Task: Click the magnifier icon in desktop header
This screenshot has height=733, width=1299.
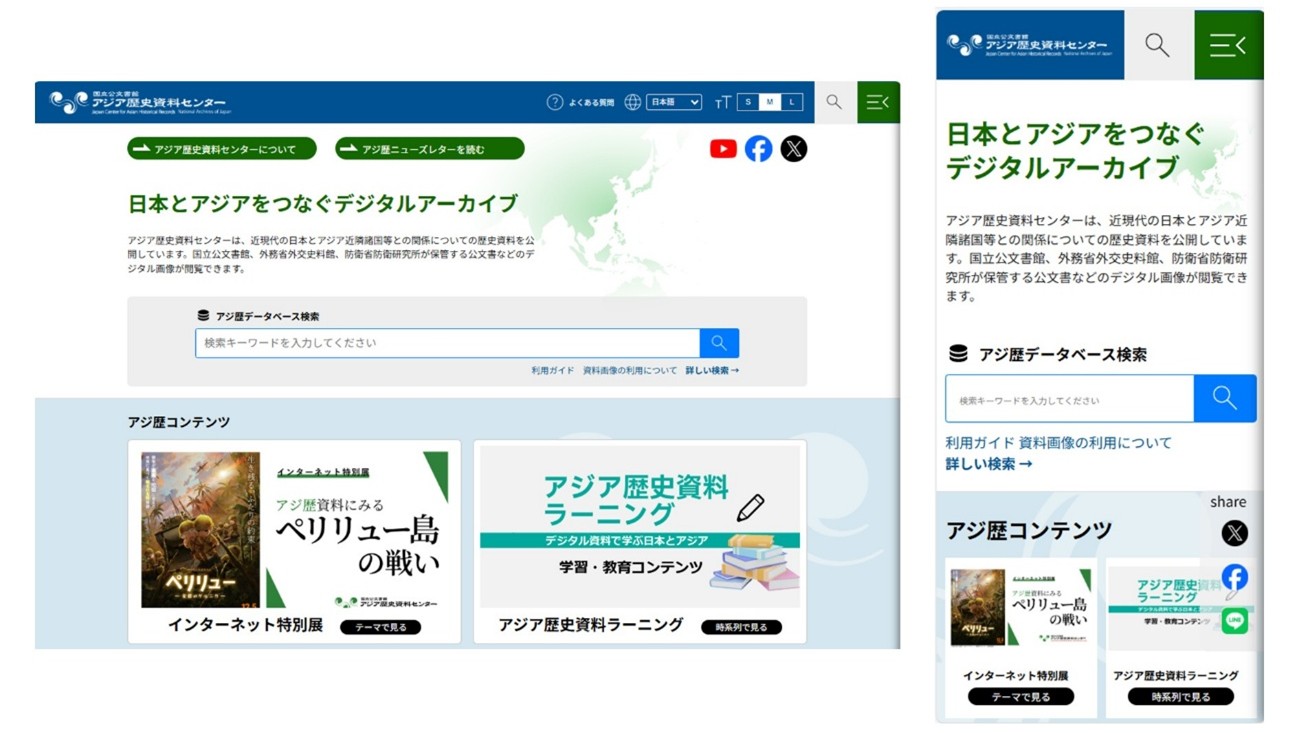Action: 834,102
